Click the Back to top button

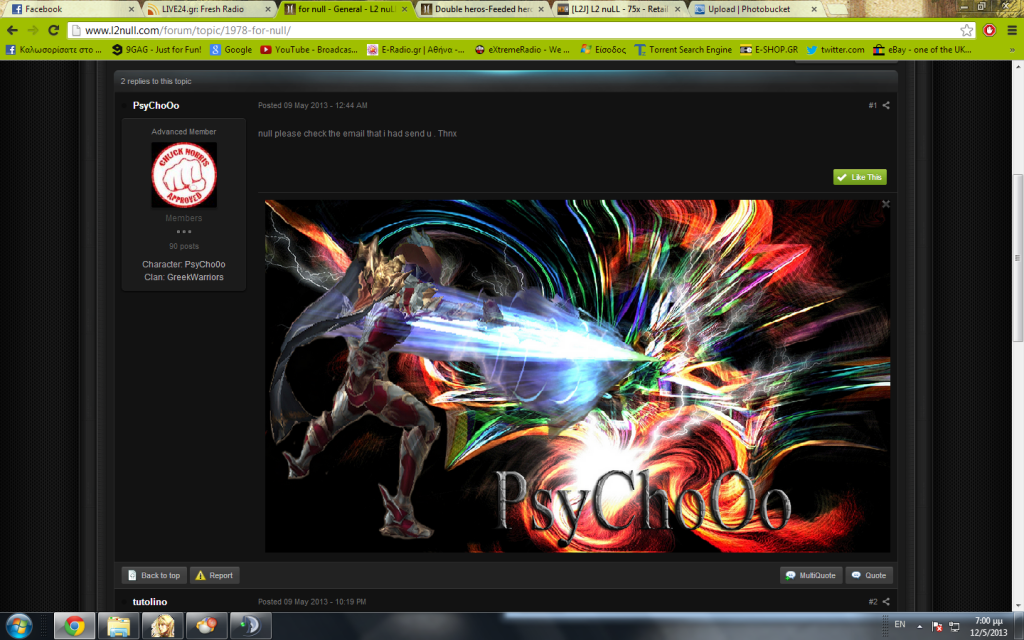coord(153,575)
